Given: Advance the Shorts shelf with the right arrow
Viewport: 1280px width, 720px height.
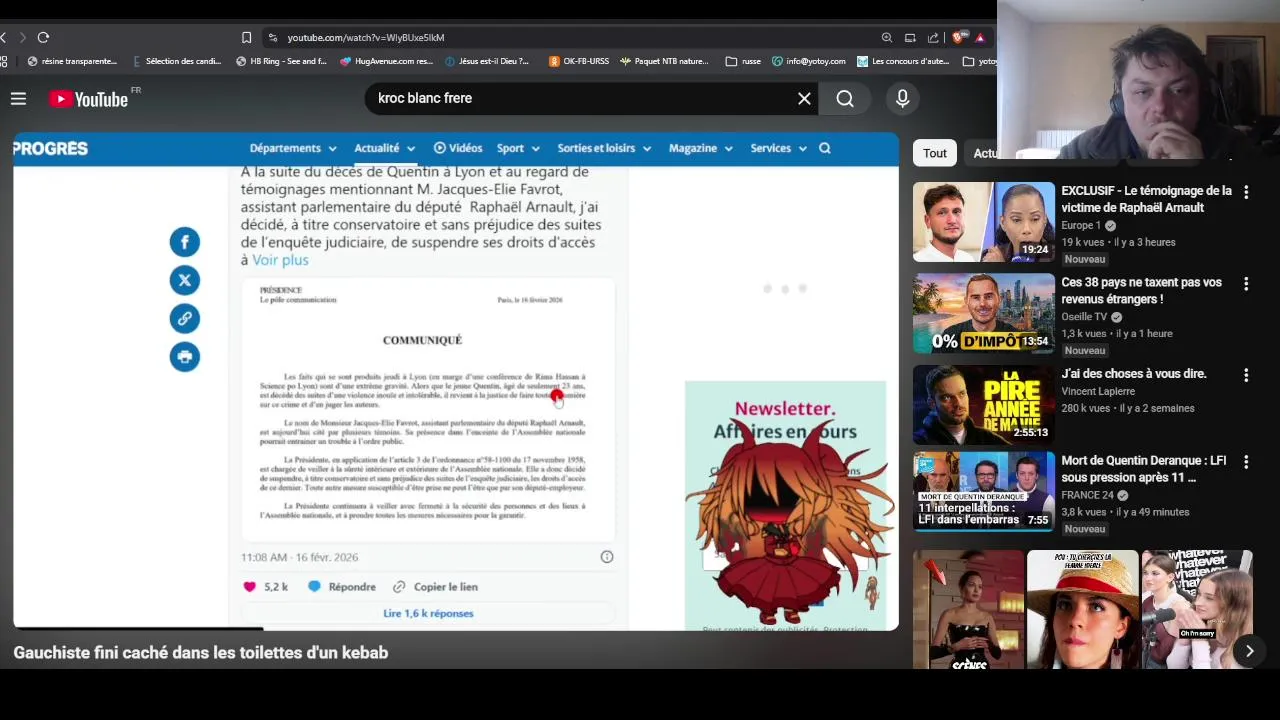Looking at the screenshot, I should [x=1249, y=651].
